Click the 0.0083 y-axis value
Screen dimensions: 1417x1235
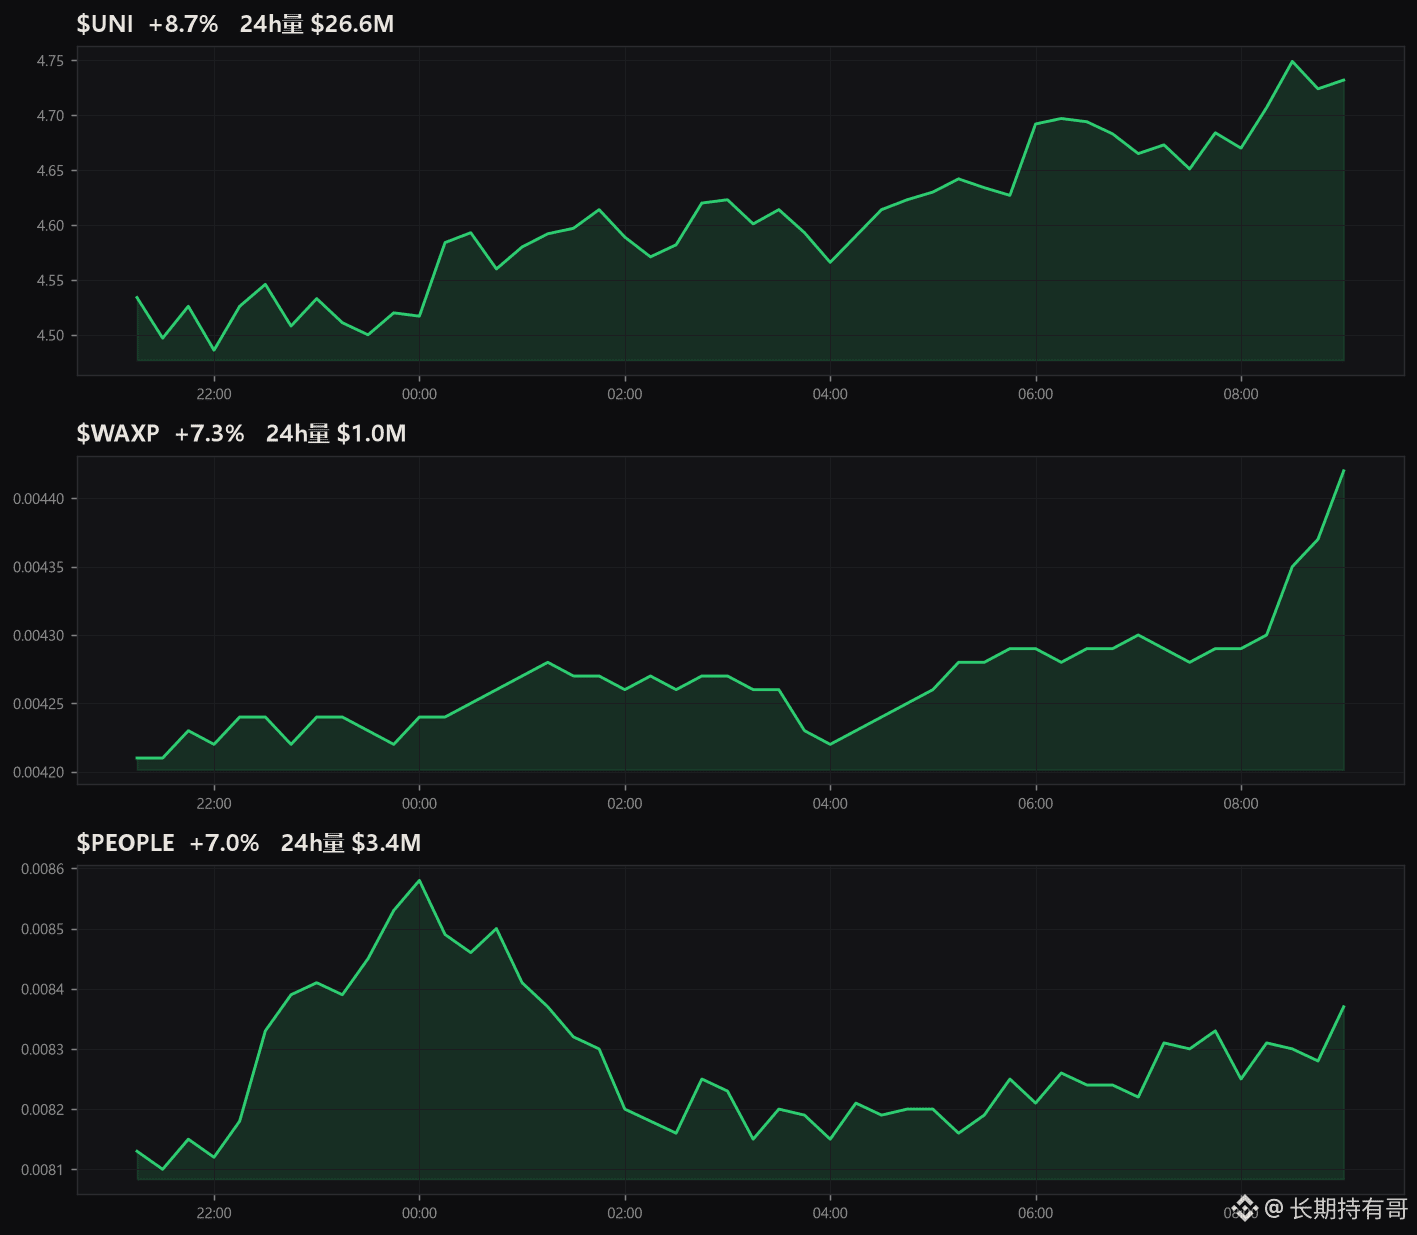pyautogui.click(x=43, y=1049)
